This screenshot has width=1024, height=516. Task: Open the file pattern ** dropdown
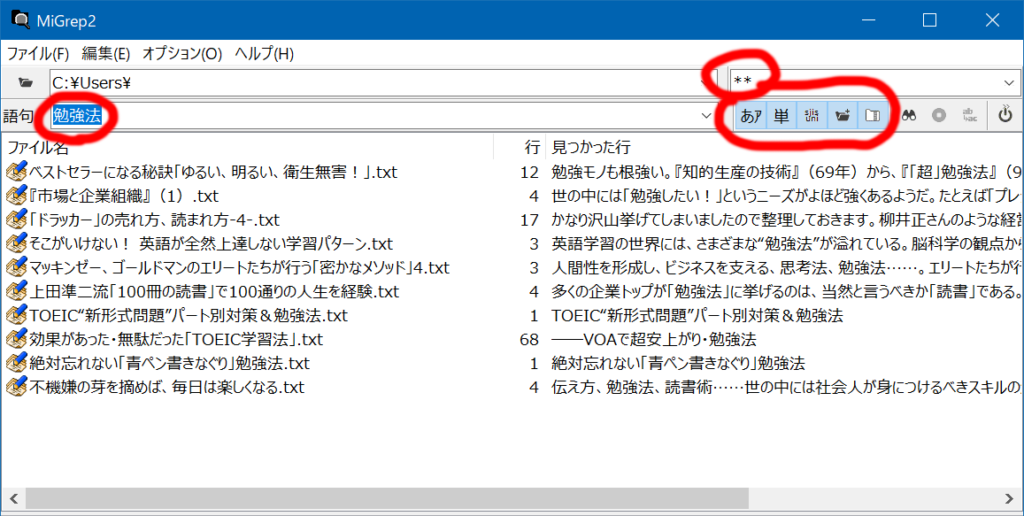click(1008, 82)
